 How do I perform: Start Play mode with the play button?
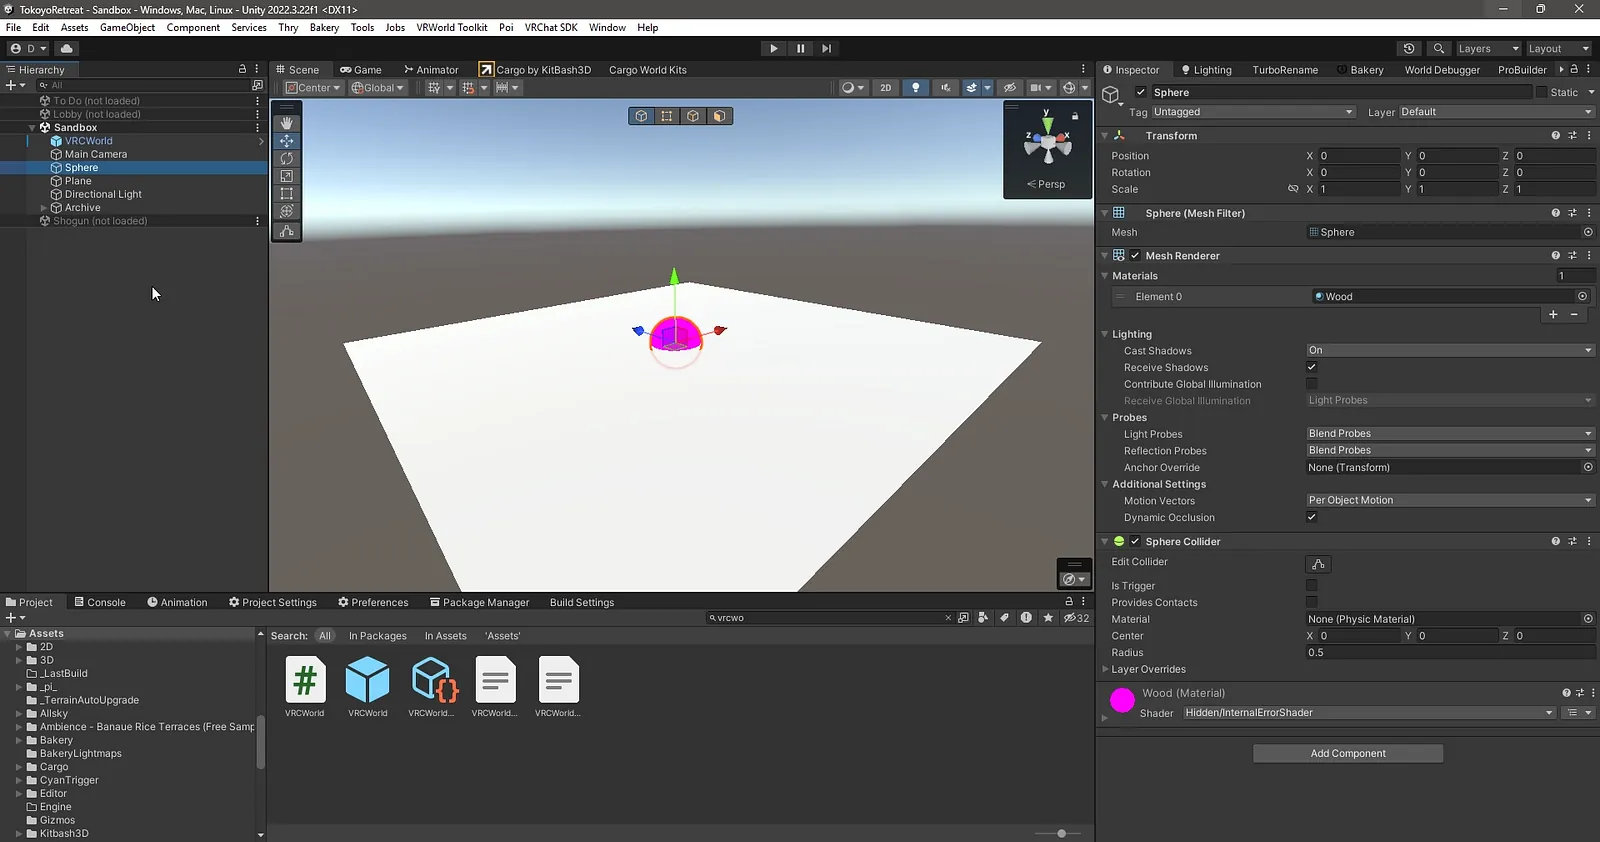(x=773, y=48)
